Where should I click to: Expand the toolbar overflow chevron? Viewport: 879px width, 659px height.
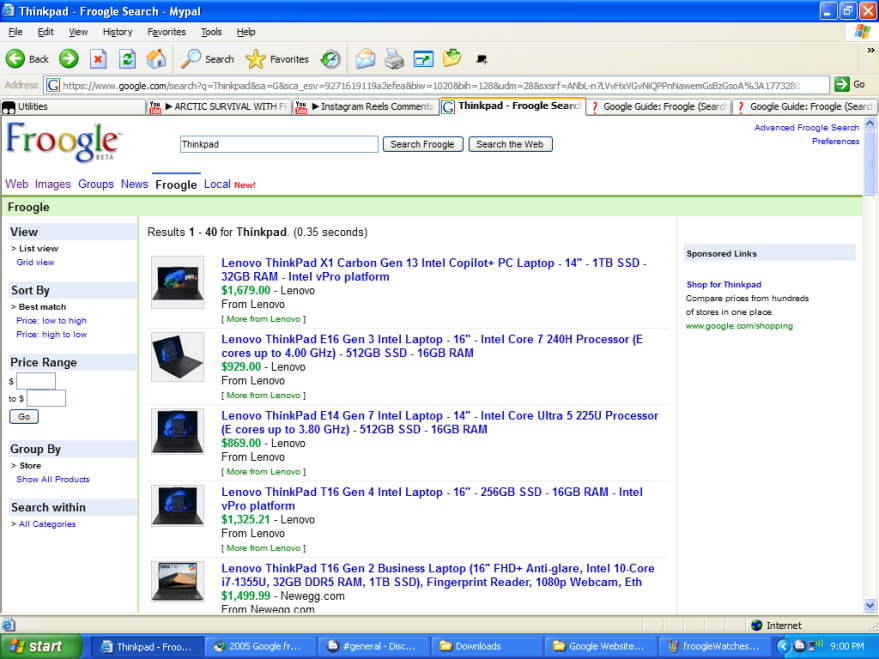(871, 50)
